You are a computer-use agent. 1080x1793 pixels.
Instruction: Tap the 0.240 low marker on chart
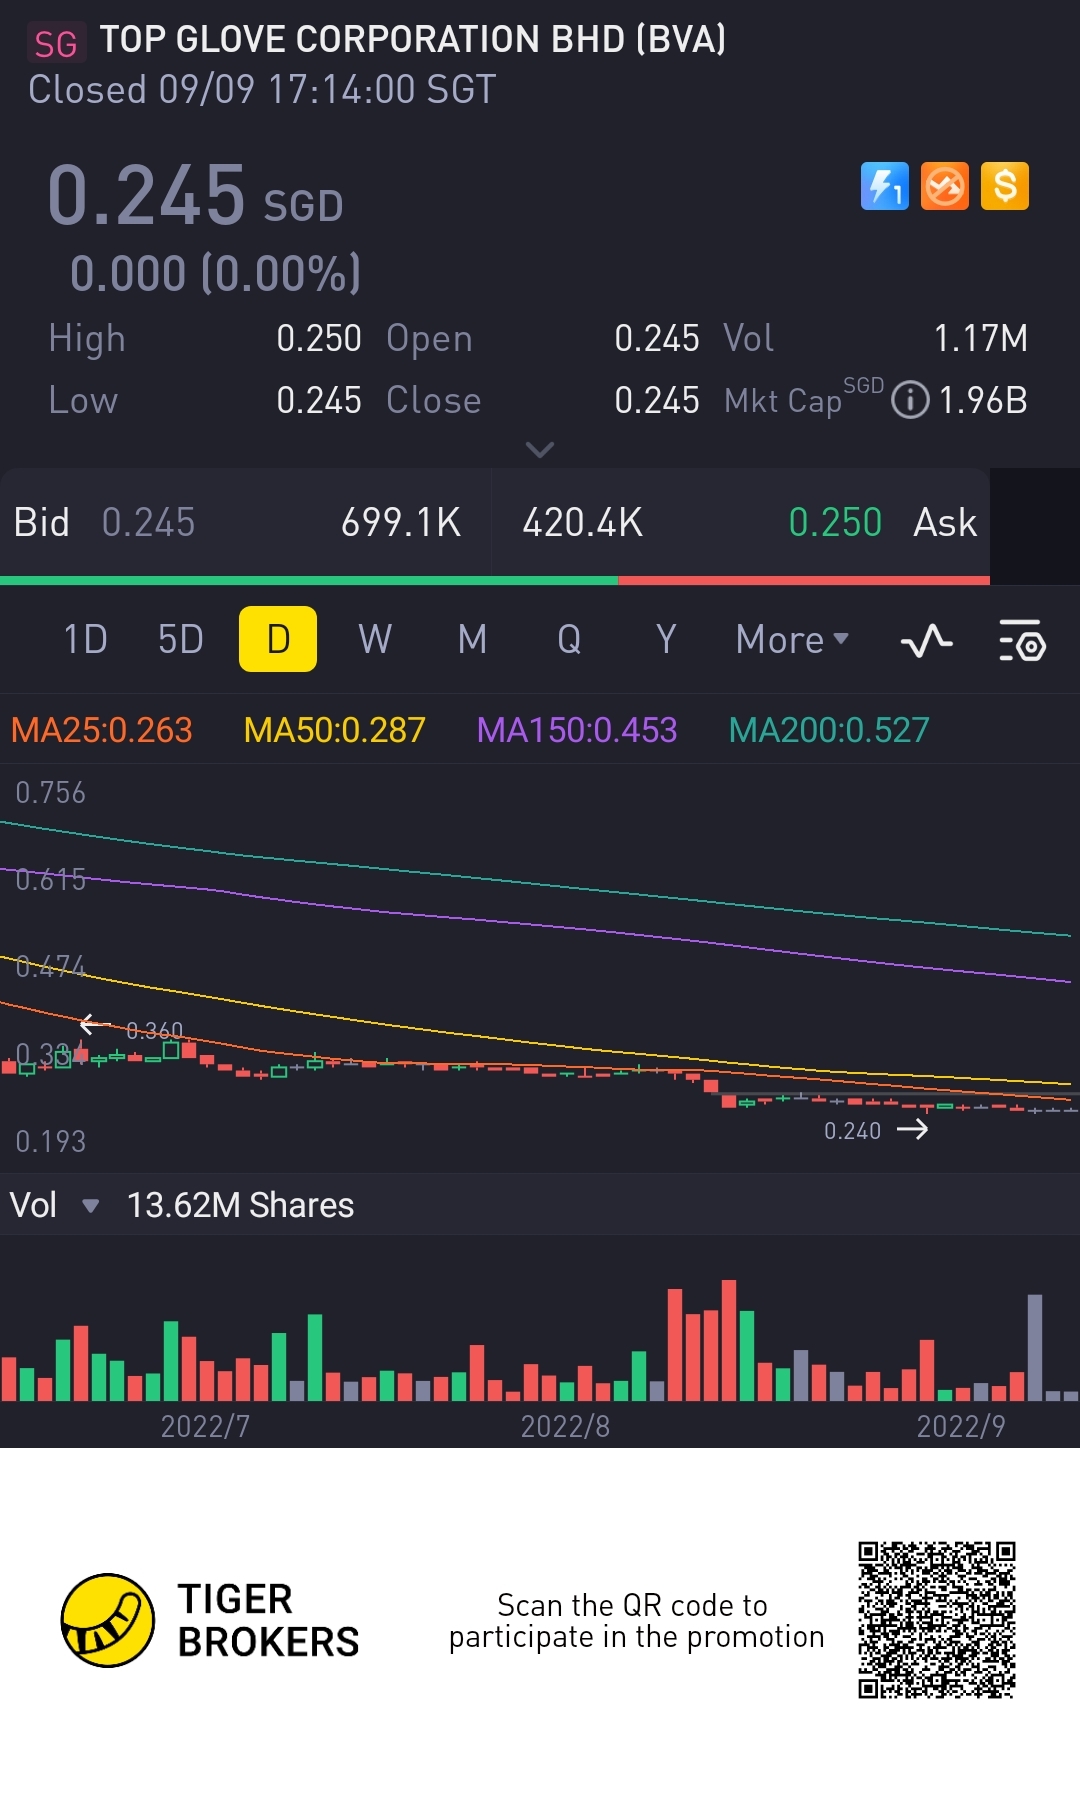(x=852, y=1131)
